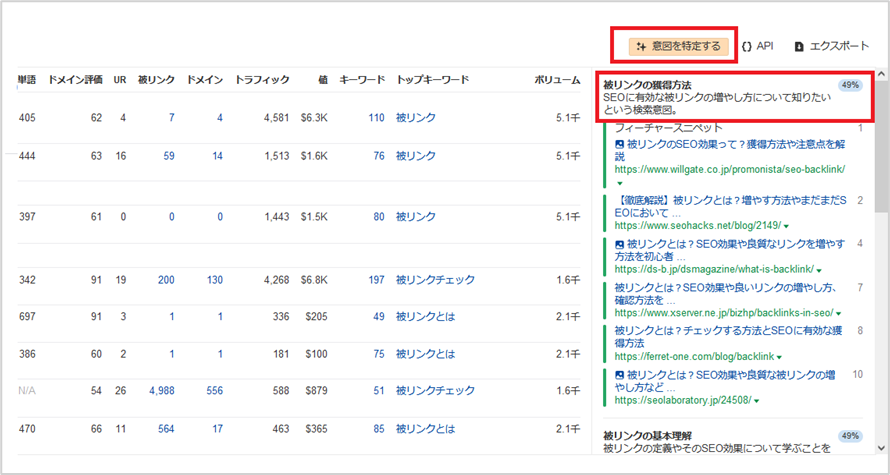This screenshot has height=475, width=890.
Task: Expand dropdown arrow under willgate.co.jp URL
Action: (x=619, y=183)
